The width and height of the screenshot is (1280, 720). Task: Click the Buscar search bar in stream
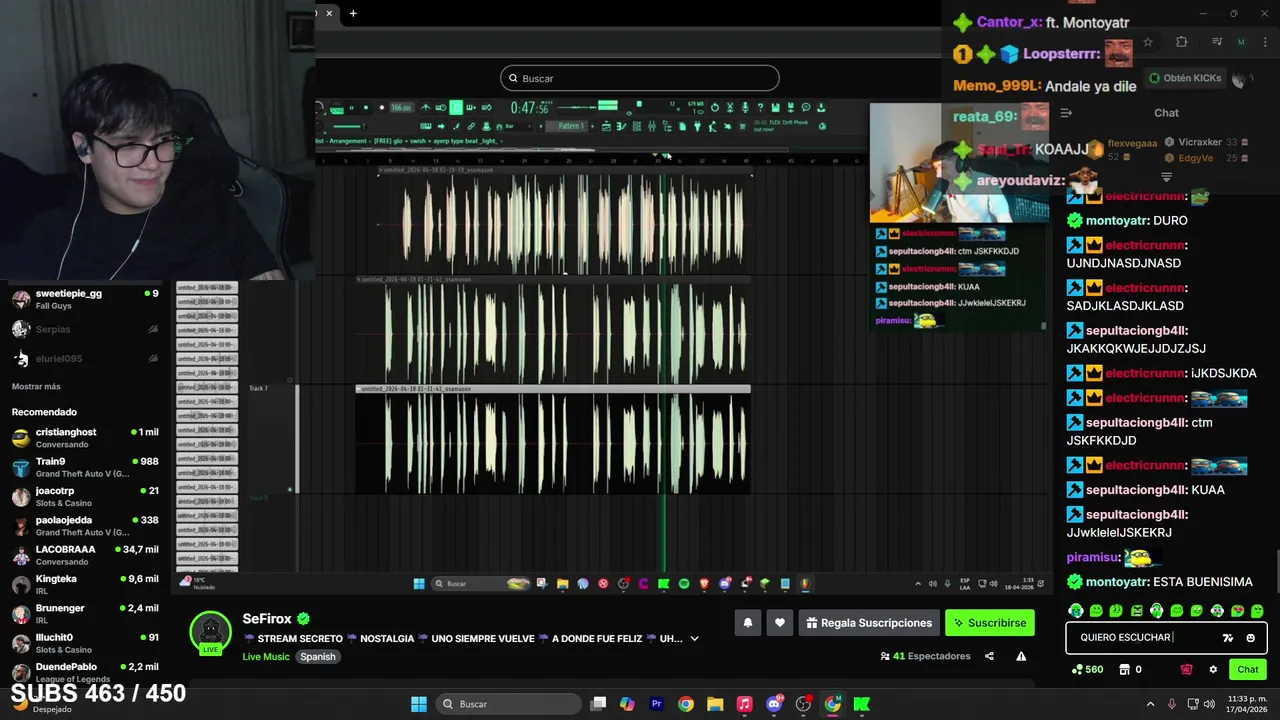coord(639,78)
